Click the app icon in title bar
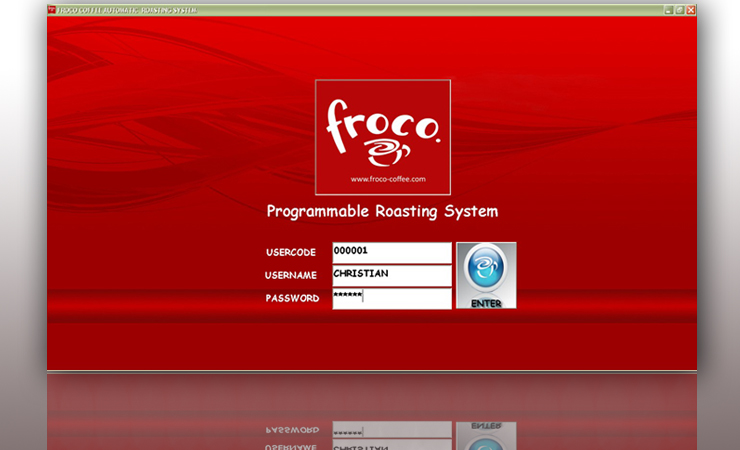740x450 pixels. [52, 10]
